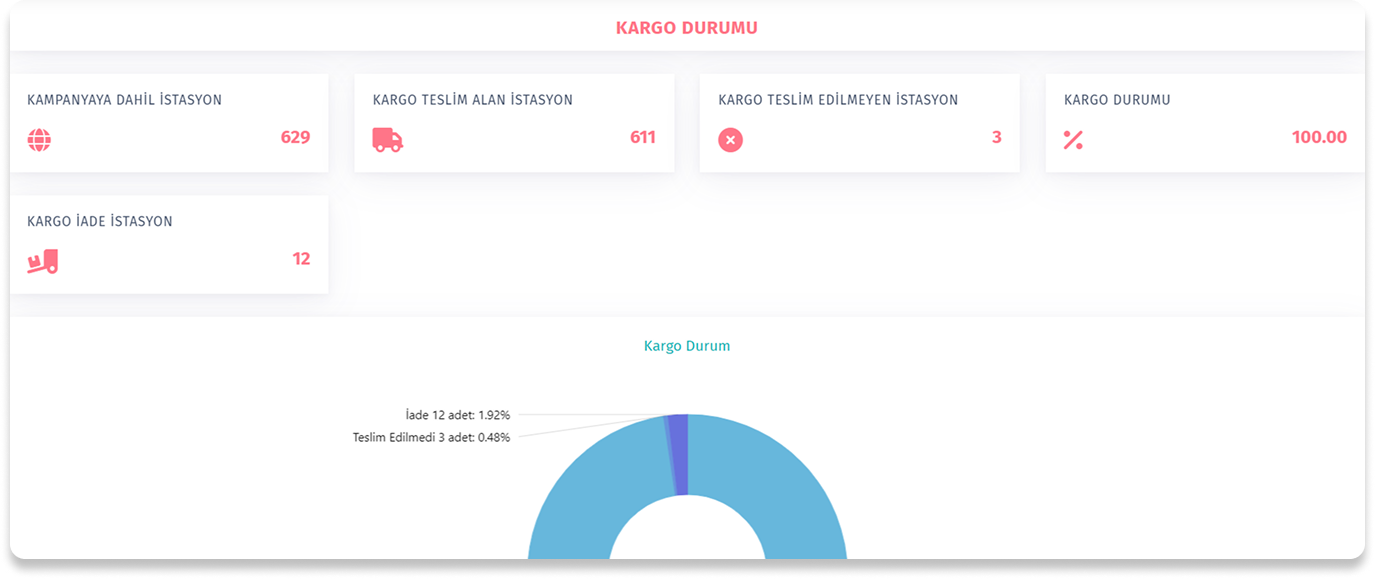This screenshot has width=1375, height=579.
Task: Click the percent icon in Kargo Durumu card
Action: tap(1072, 140)
